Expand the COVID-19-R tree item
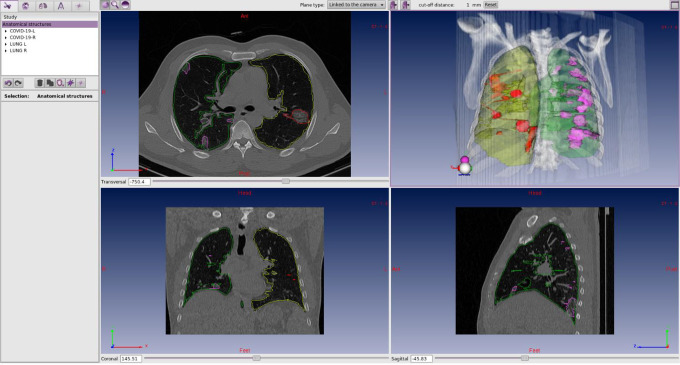 pyautogui.click(x=6, y=38)
